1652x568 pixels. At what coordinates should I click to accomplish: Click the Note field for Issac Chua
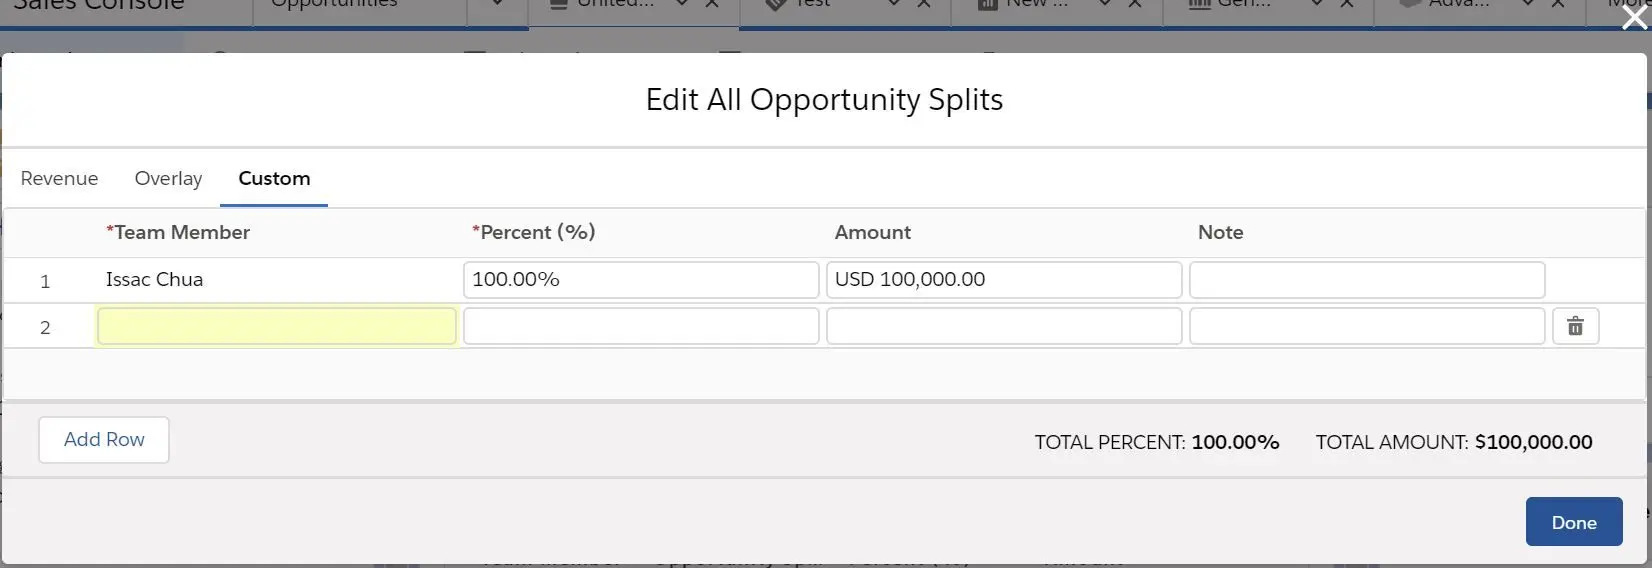pos(1367,280)
